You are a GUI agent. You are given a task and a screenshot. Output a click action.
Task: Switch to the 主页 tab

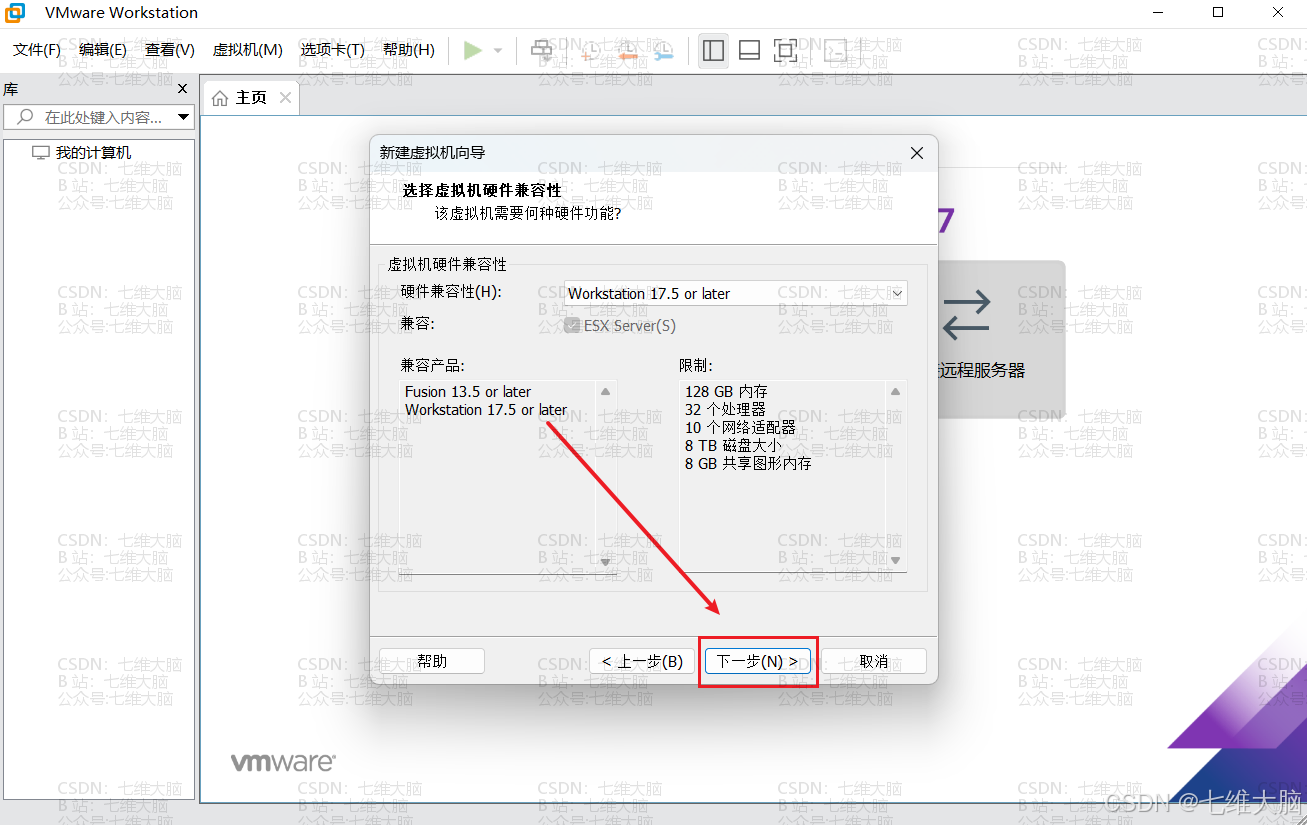pyautogui.click(x=251, y=98)
